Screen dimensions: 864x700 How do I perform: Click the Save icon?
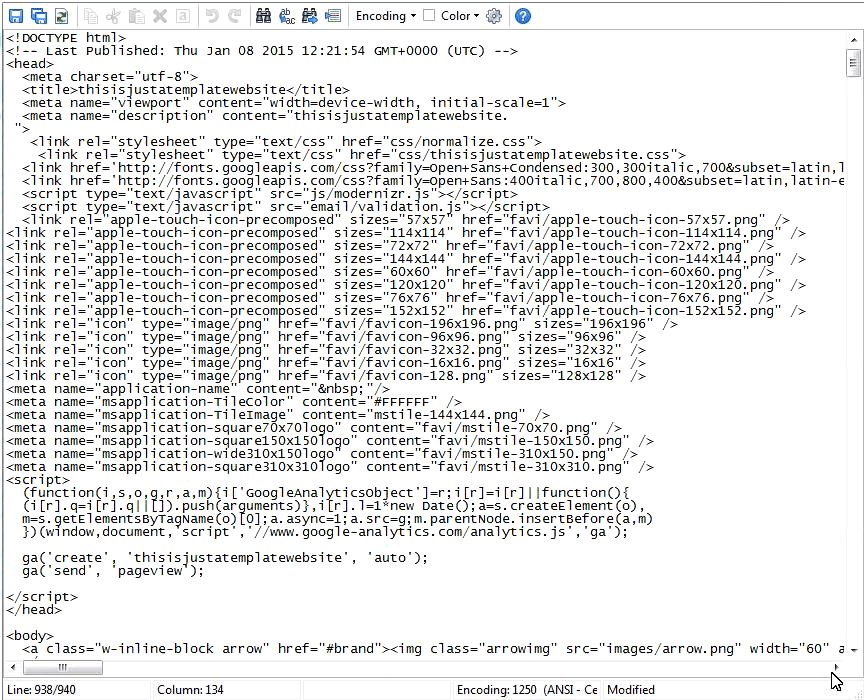point(16,16)
